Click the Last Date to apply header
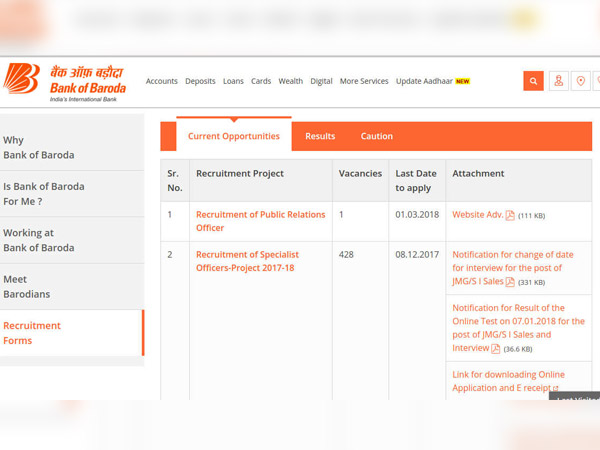Viewport: 600px width, 450px height. pyautogui.click(x=416, y=181)
